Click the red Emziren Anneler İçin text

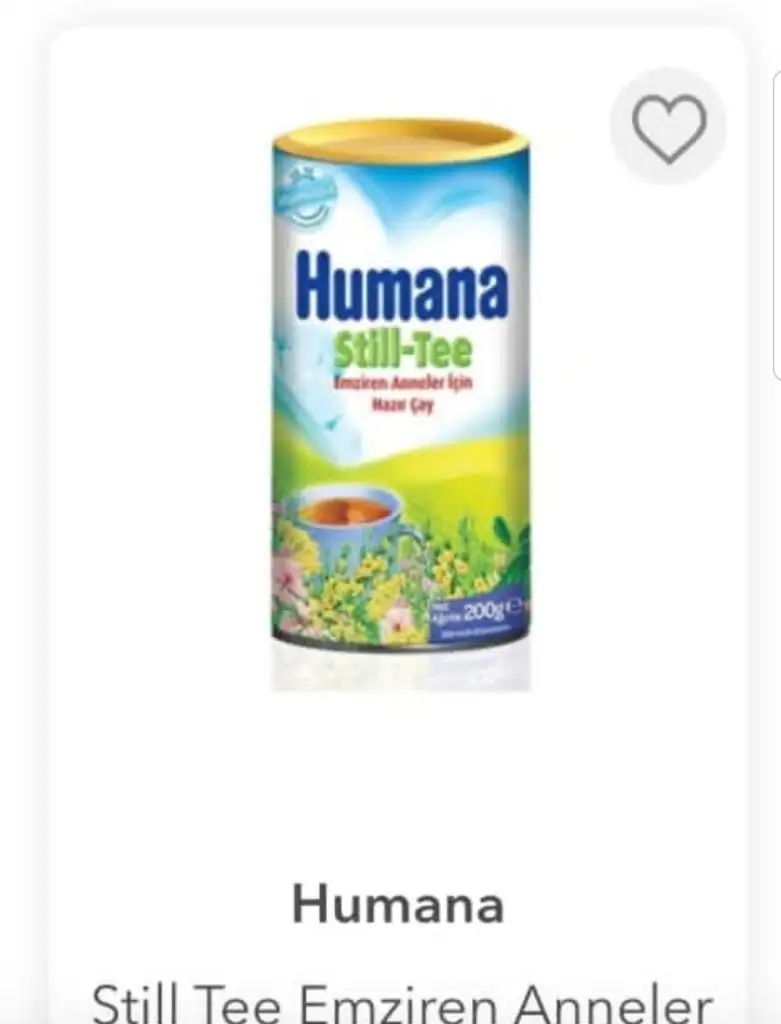point(402,383)
